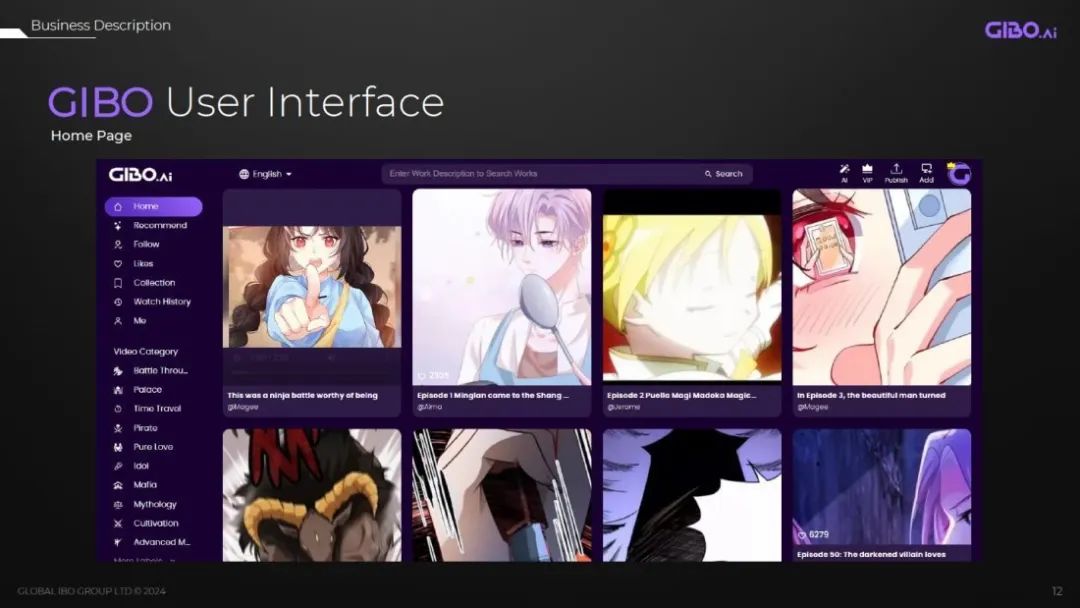Open the user profile avatar
The image size is (1080, 608).
[x=959, y=173]
